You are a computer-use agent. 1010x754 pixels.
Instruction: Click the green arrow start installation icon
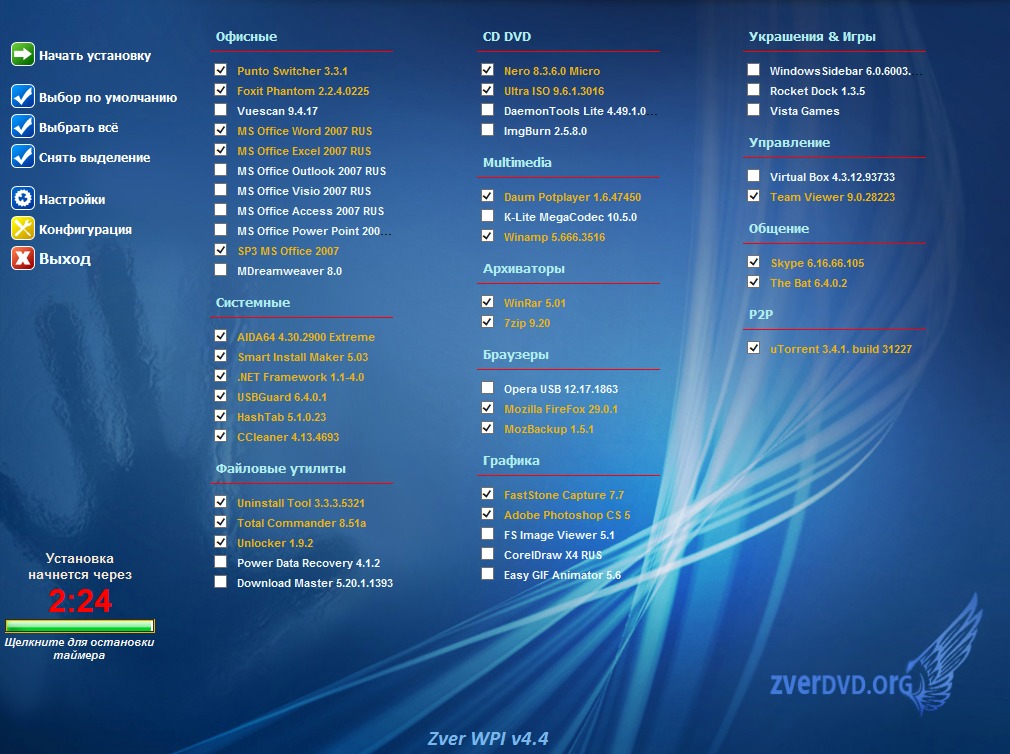click(x=23, y=54)
